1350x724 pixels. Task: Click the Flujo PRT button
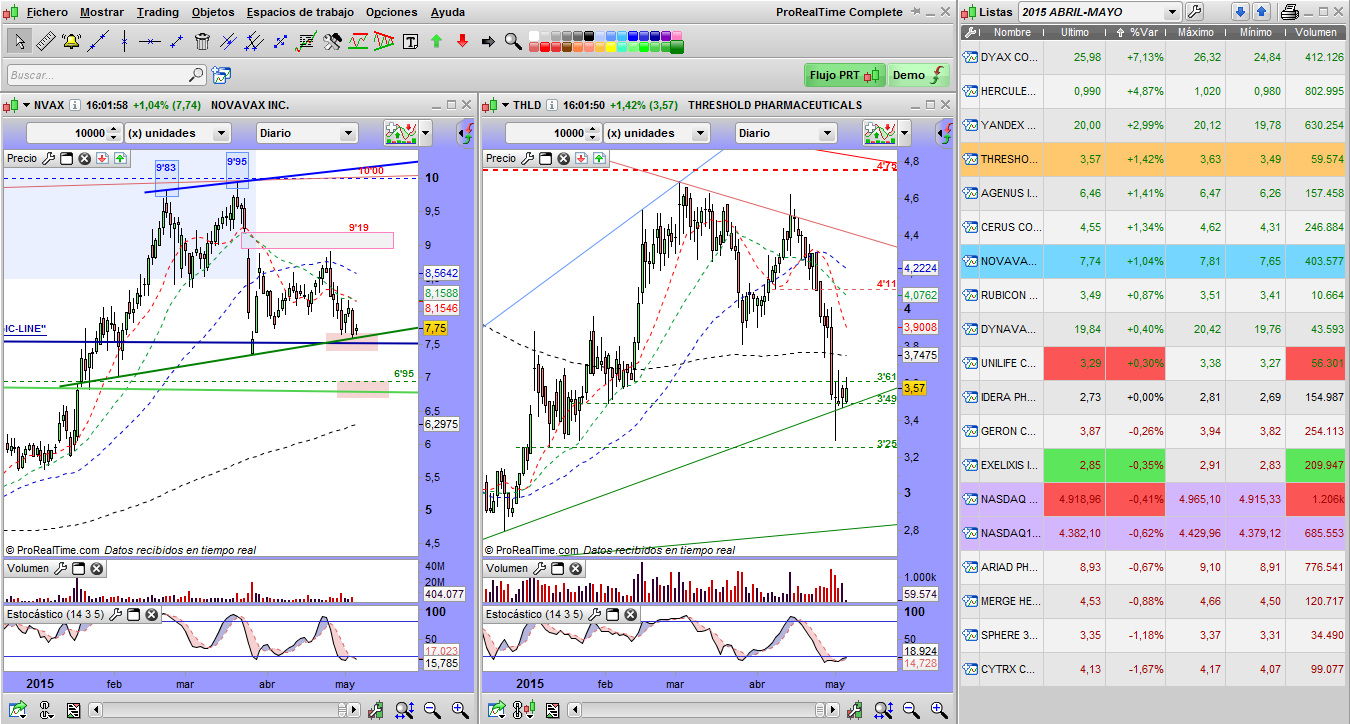coord(845,75)
